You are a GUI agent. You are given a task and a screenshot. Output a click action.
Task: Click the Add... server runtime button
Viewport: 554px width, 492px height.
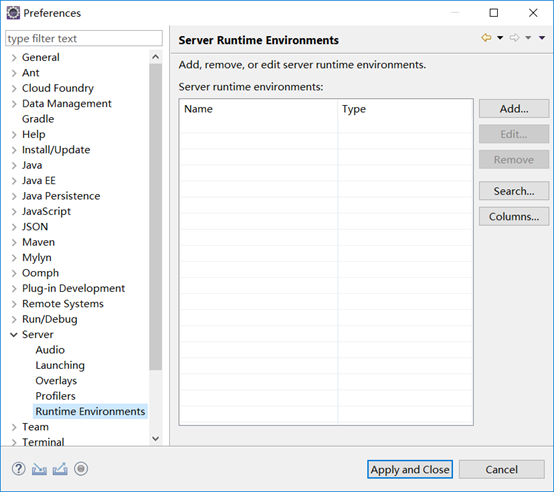(514, 109)
